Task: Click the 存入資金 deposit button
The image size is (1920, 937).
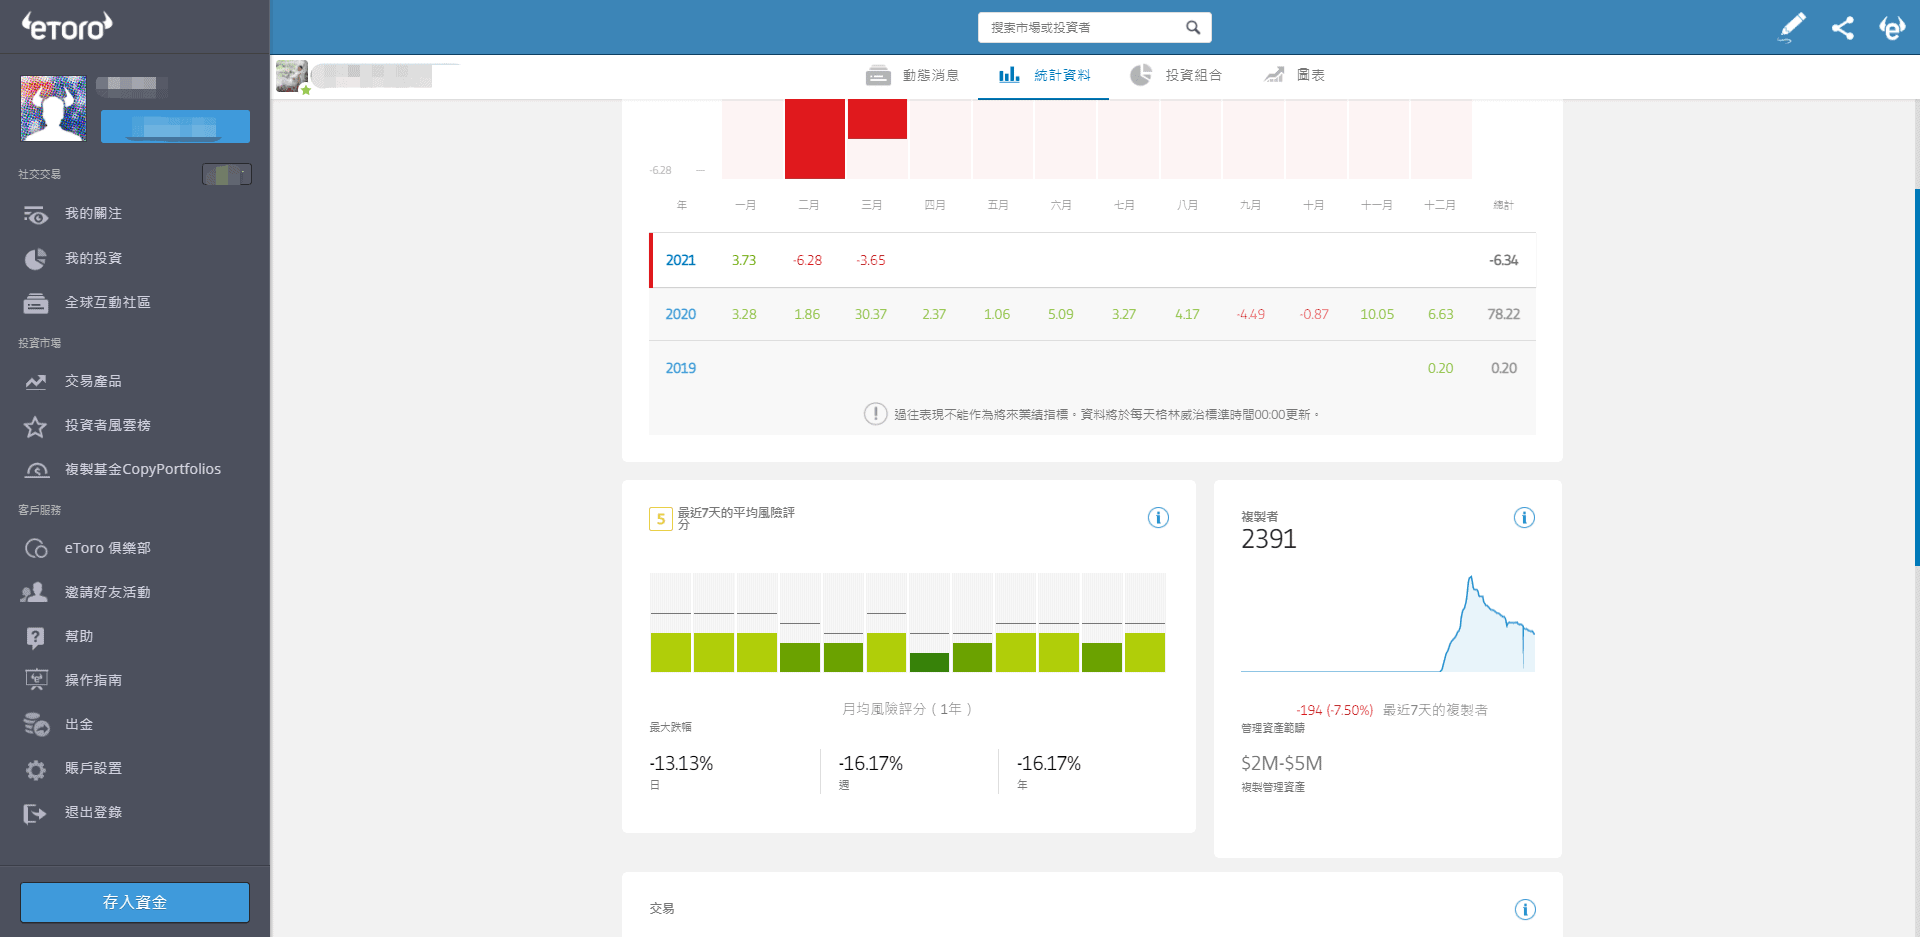Action: point(135,902)
